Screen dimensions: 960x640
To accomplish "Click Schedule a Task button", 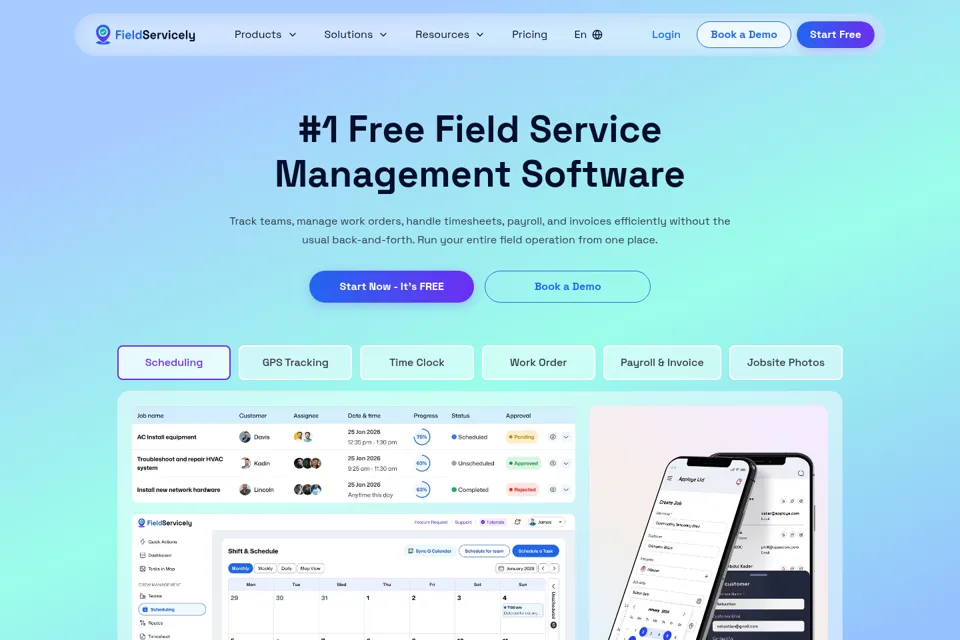I will [x=535, y=551].
